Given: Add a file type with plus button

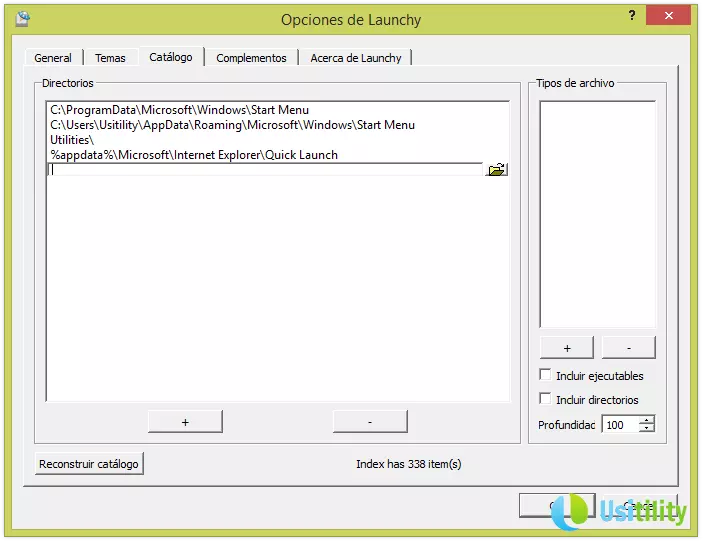Looking at the screenshot, I should pyautogui.click(x=567, y=347).
